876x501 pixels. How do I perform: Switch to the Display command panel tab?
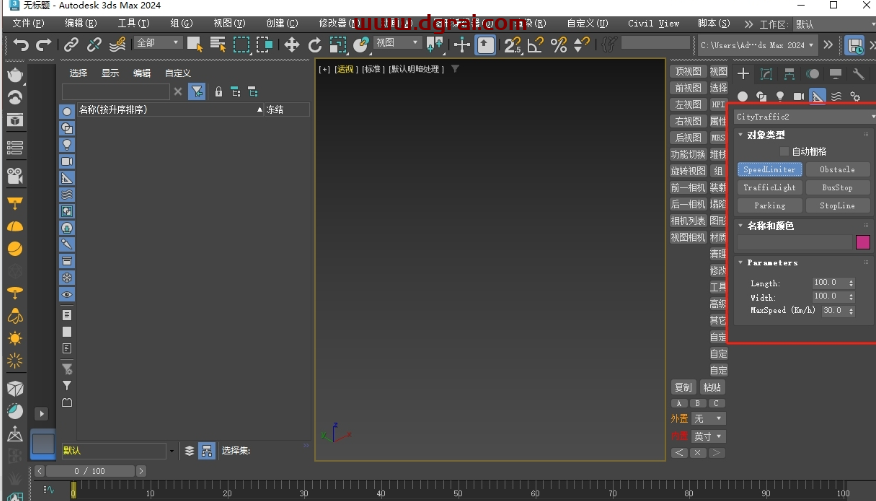pyautogui.click(x=835, y=74)
